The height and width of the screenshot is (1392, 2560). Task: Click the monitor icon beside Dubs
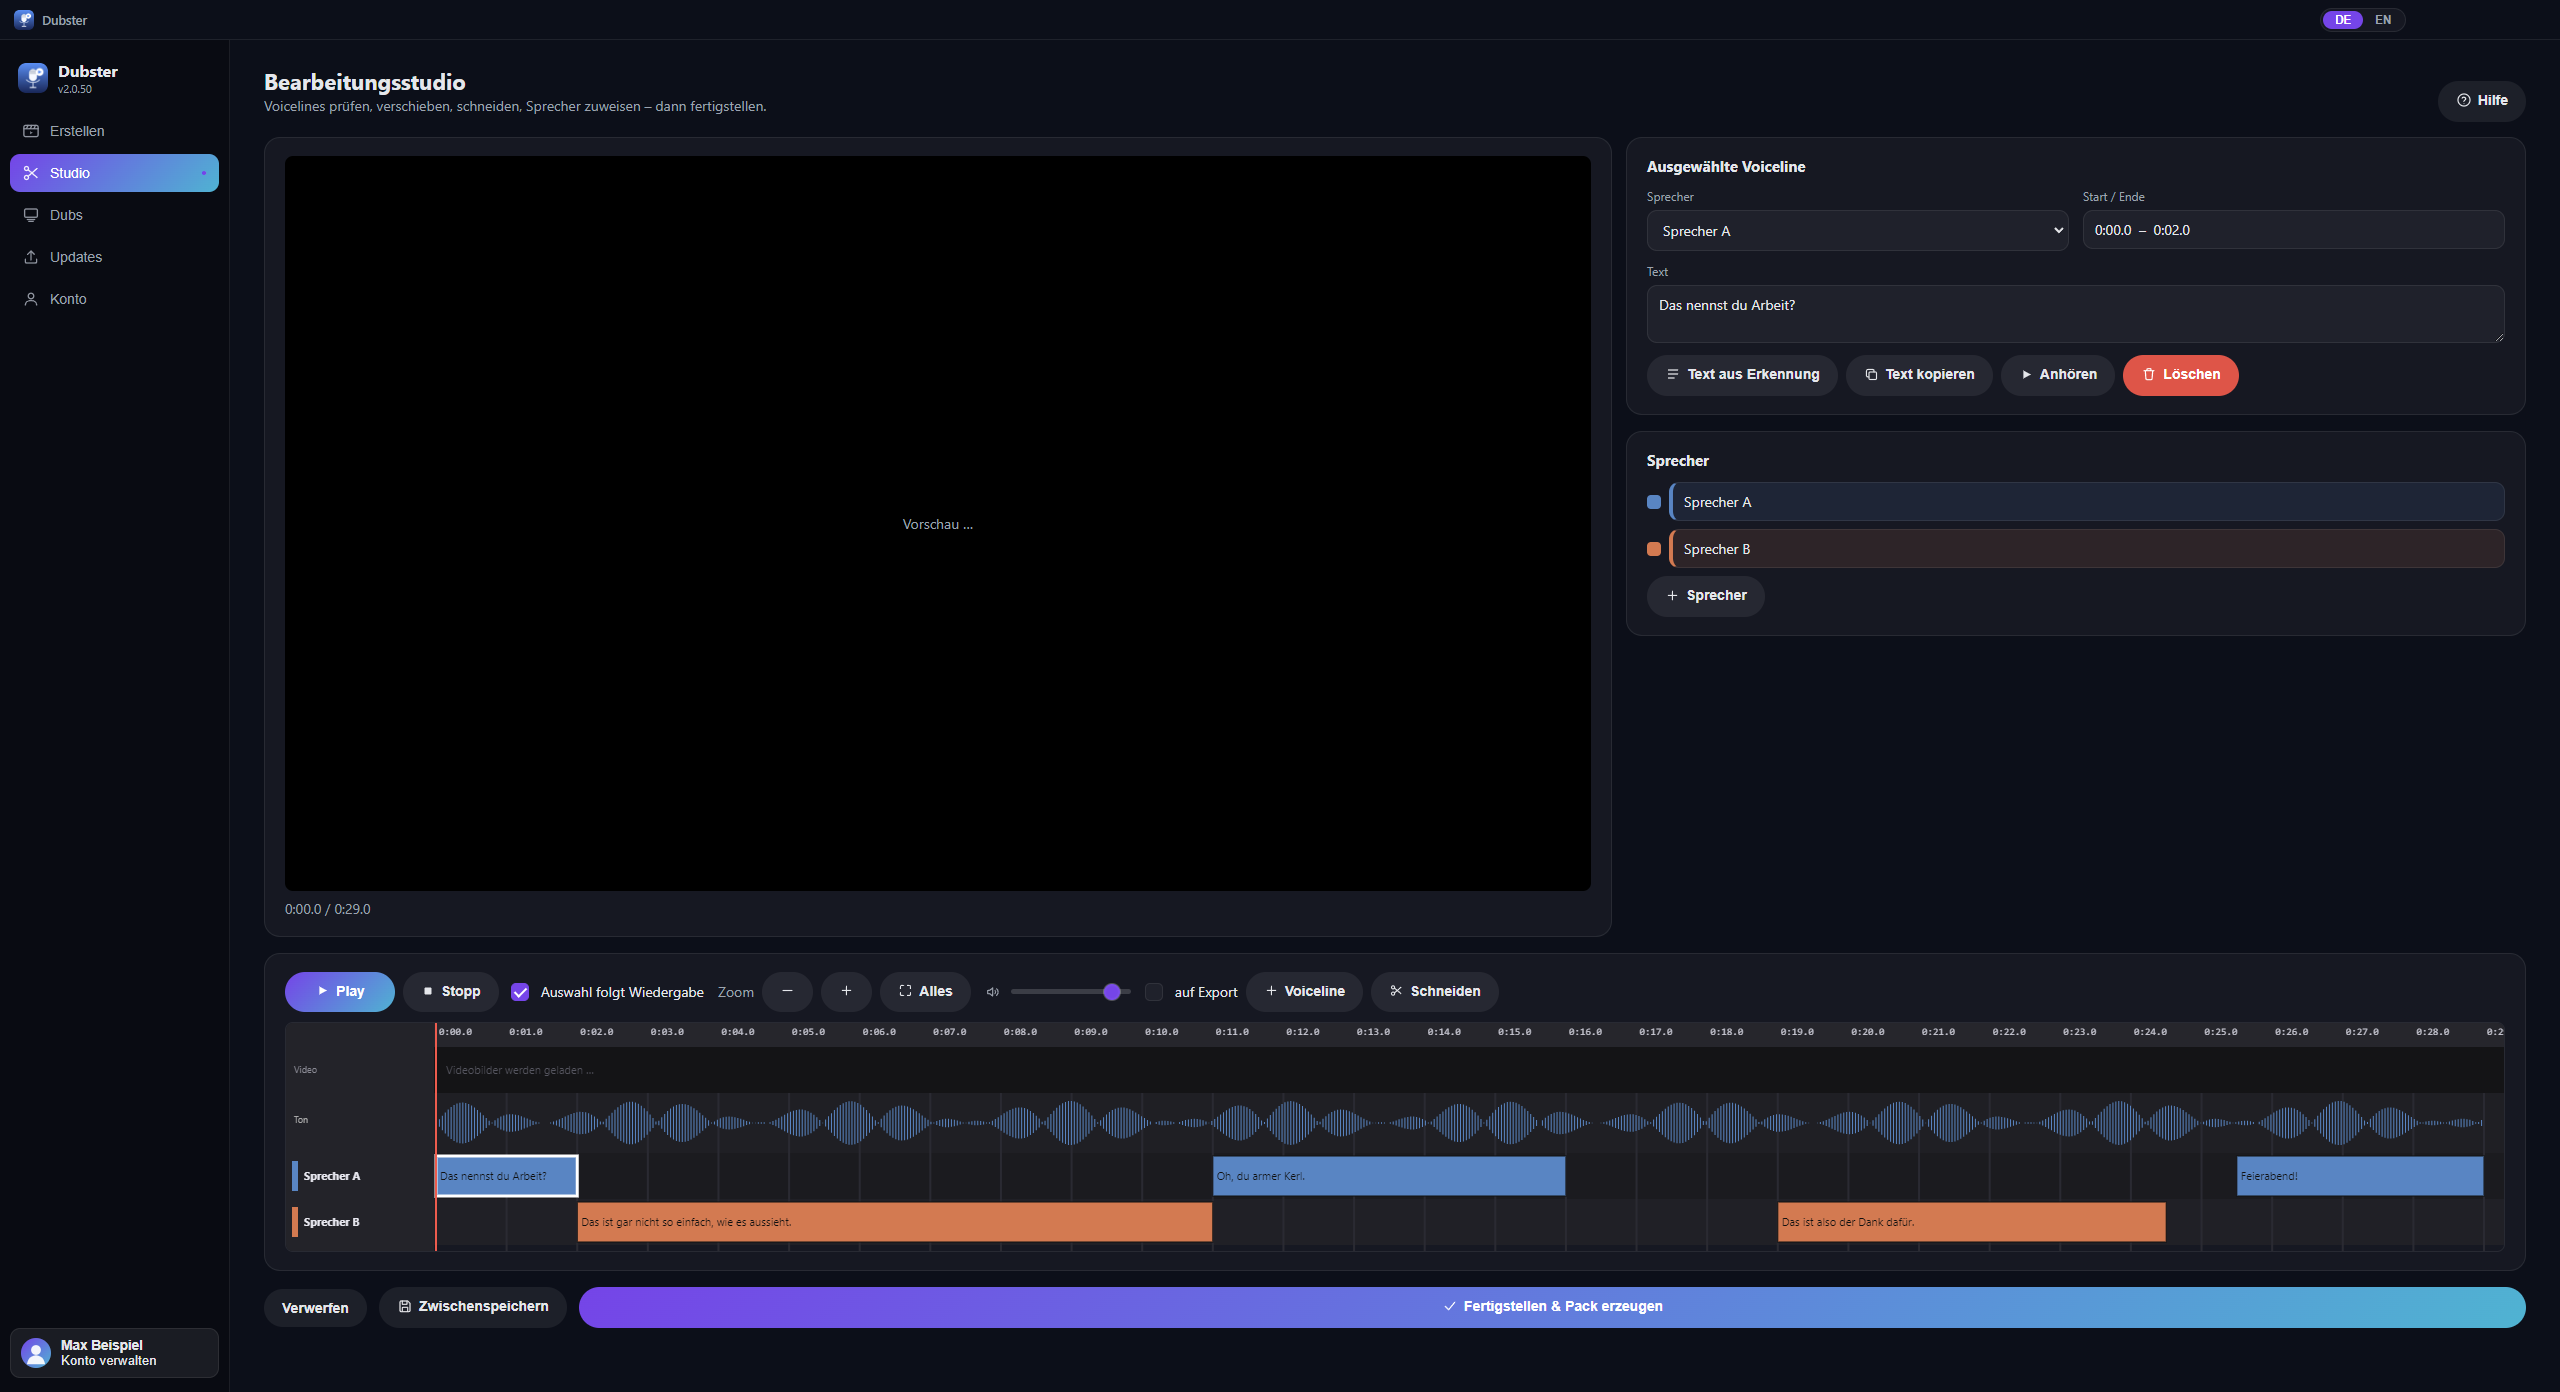(31, 215)
